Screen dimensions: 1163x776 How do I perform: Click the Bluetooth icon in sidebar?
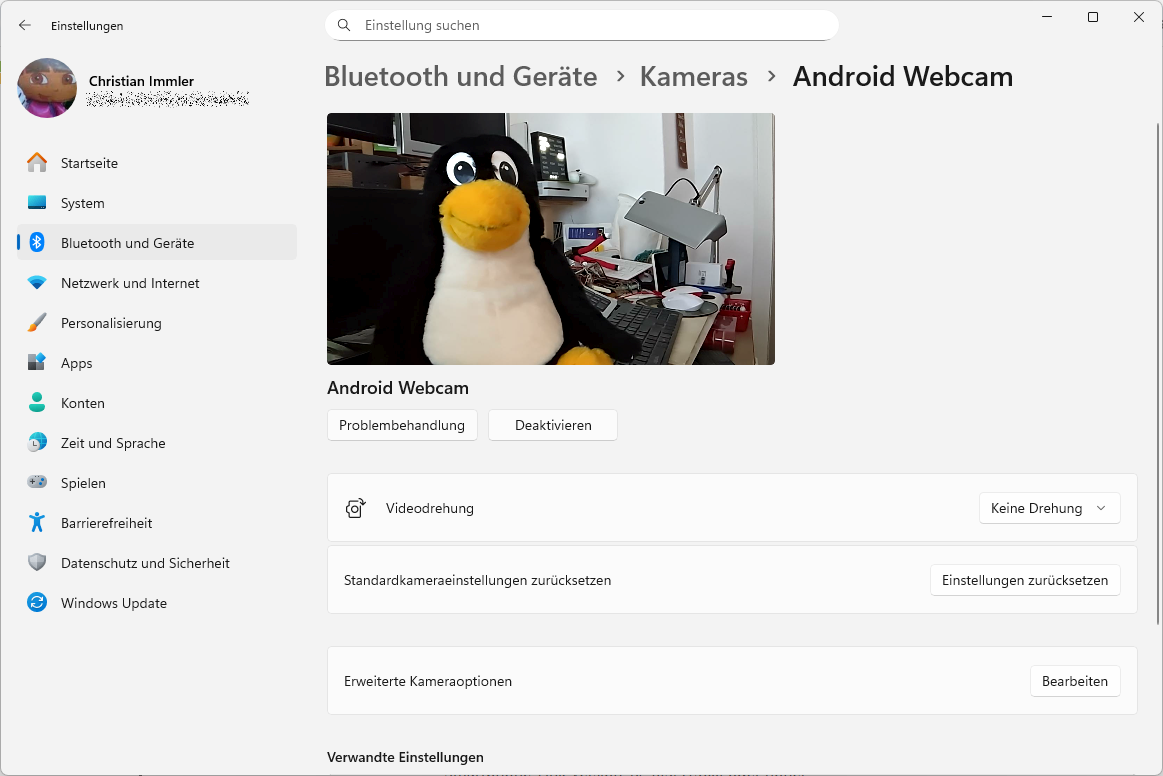coord(37,243)
